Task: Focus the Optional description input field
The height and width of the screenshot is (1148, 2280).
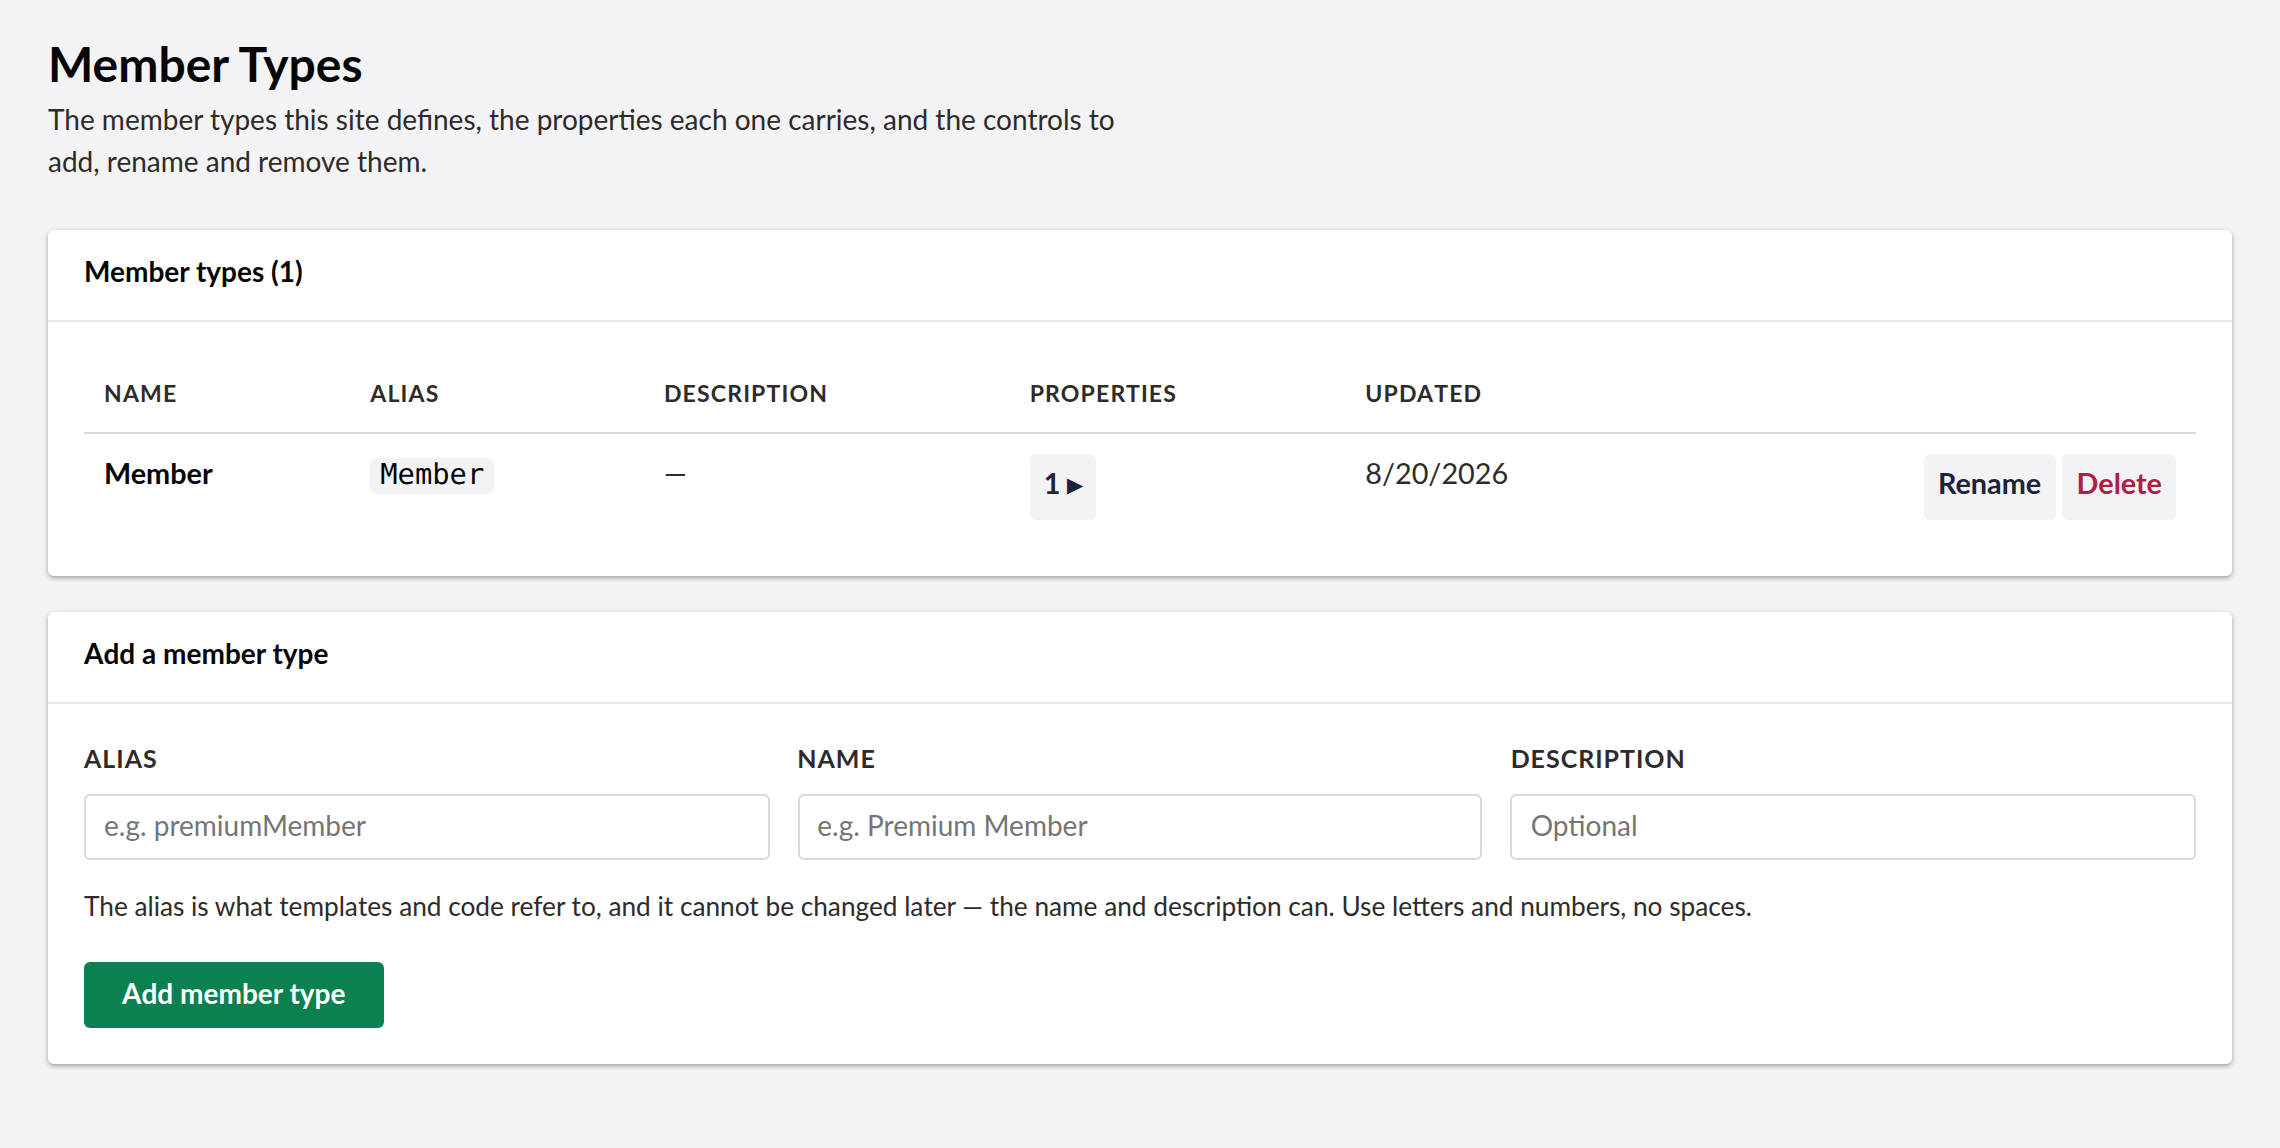Action: pyautogui.click(x=1853, y=826)
